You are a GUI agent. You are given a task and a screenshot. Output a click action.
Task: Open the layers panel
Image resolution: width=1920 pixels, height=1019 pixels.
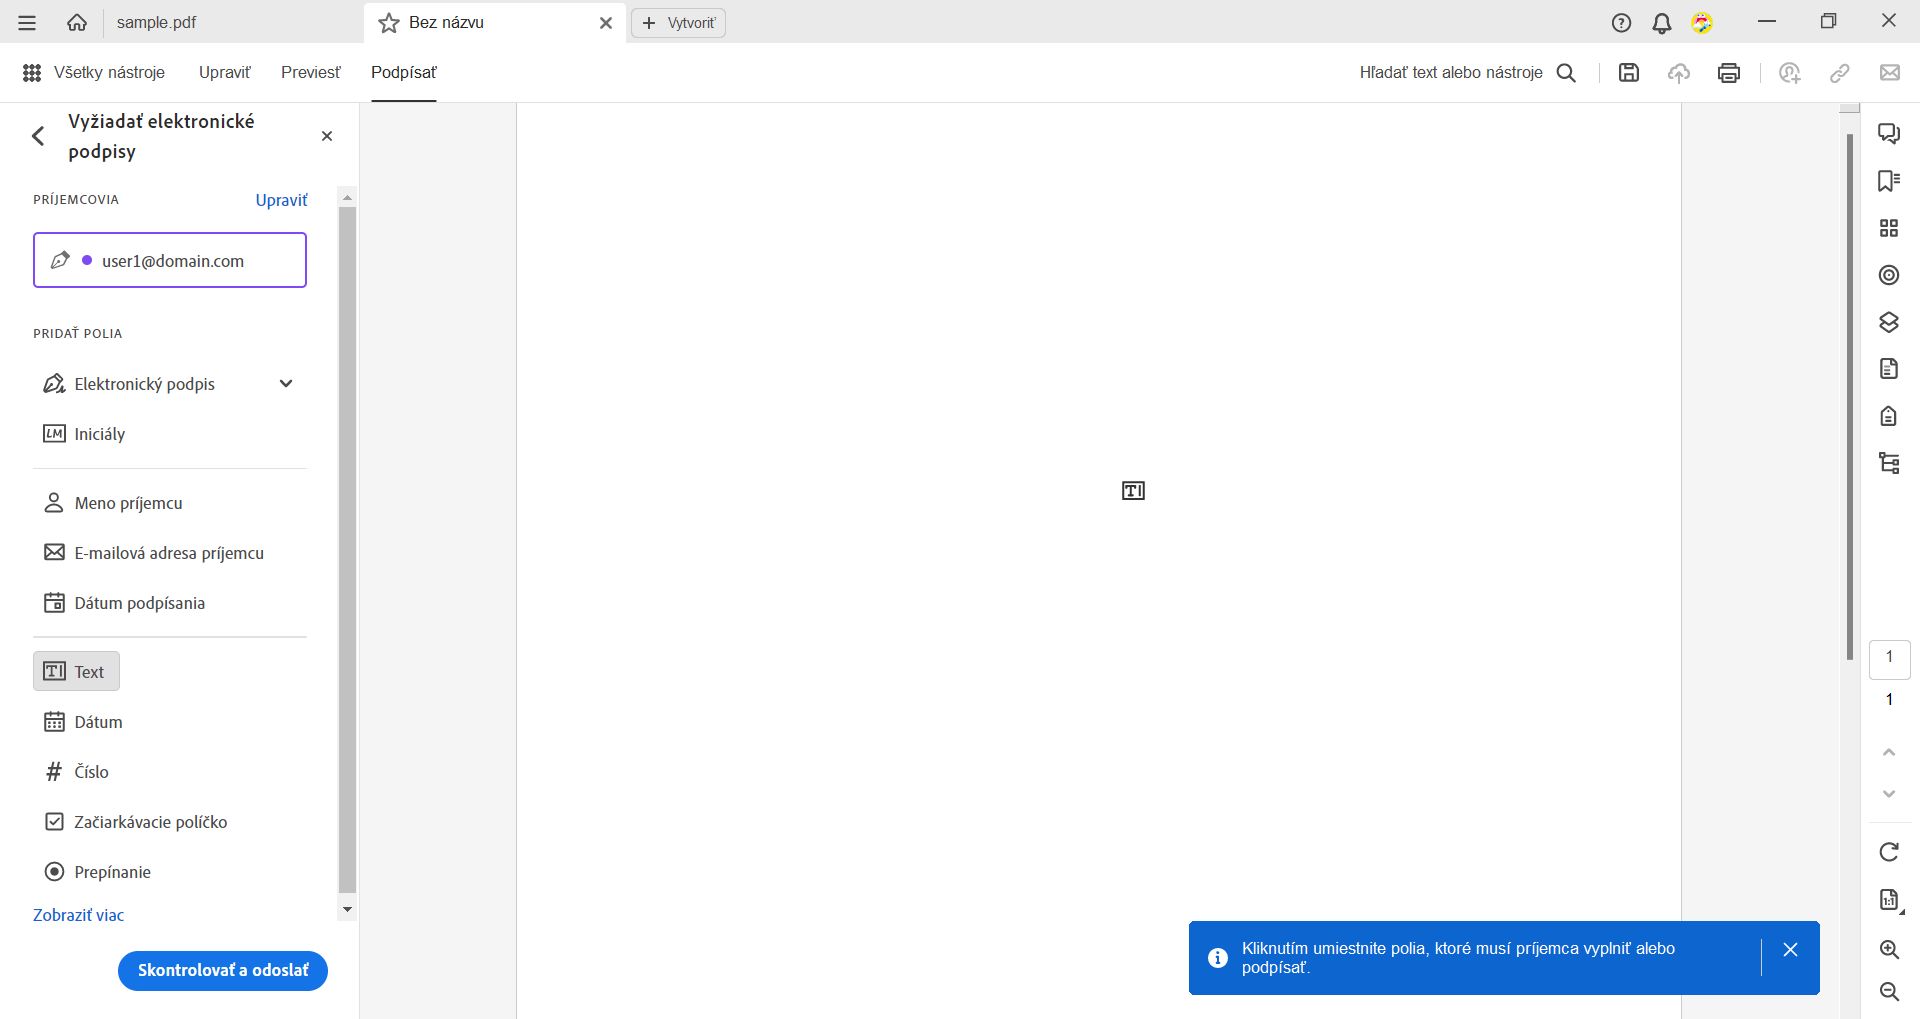click(1889, 322)
